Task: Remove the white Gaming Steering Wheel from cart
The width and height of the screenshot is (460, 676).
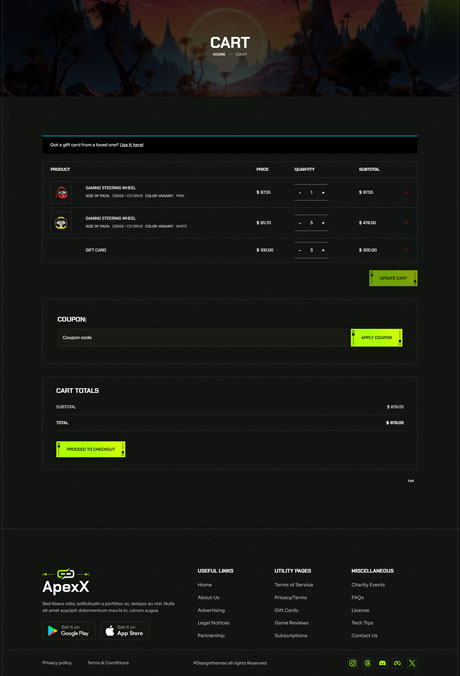Action: (x=406, y=222)
